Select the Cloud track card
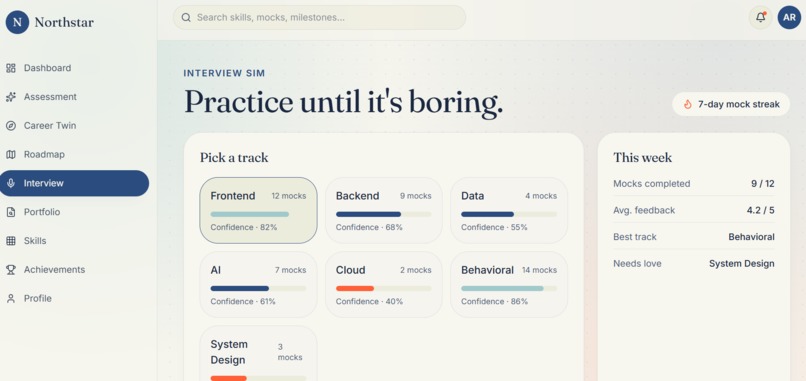This screenshot has height=381, width=806. 383,284
